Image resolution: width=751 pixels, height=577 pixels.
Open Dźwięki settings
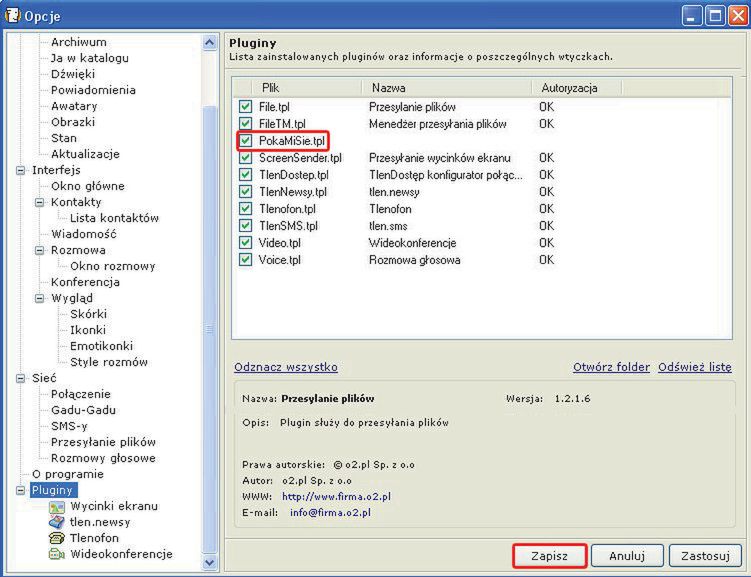pyautogui.click(x=73, y=74)
